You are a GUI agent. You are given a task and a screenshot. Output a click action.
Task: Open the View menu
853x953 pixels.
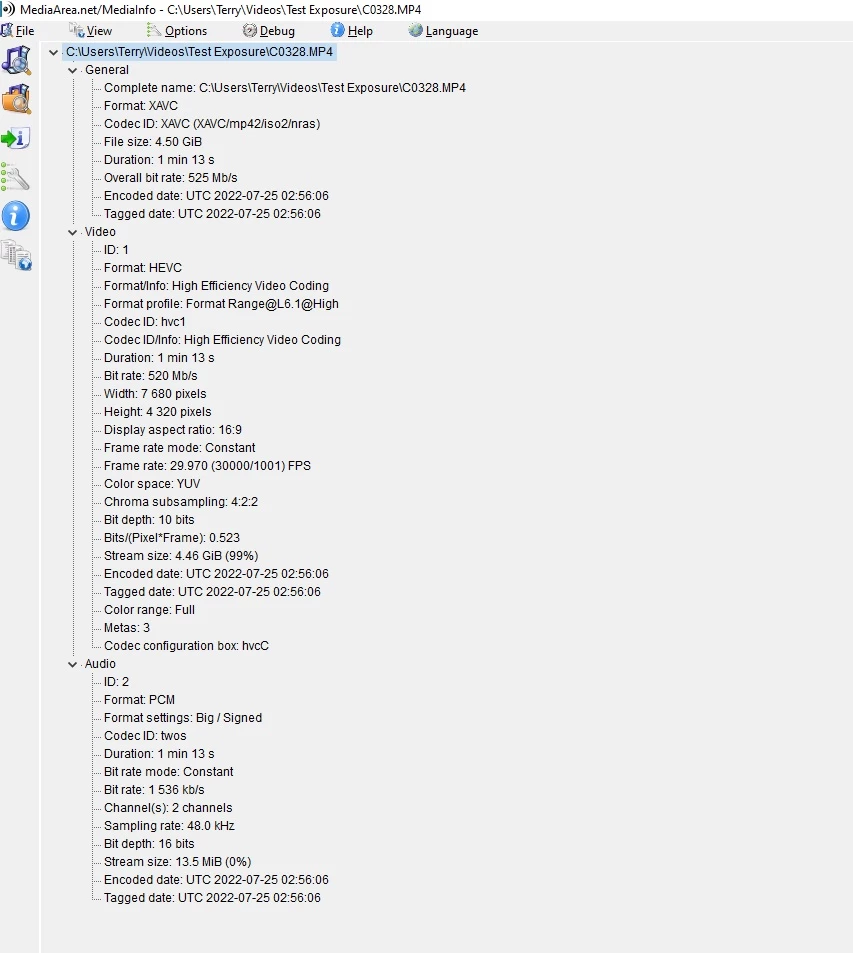[x=91, y=31]
